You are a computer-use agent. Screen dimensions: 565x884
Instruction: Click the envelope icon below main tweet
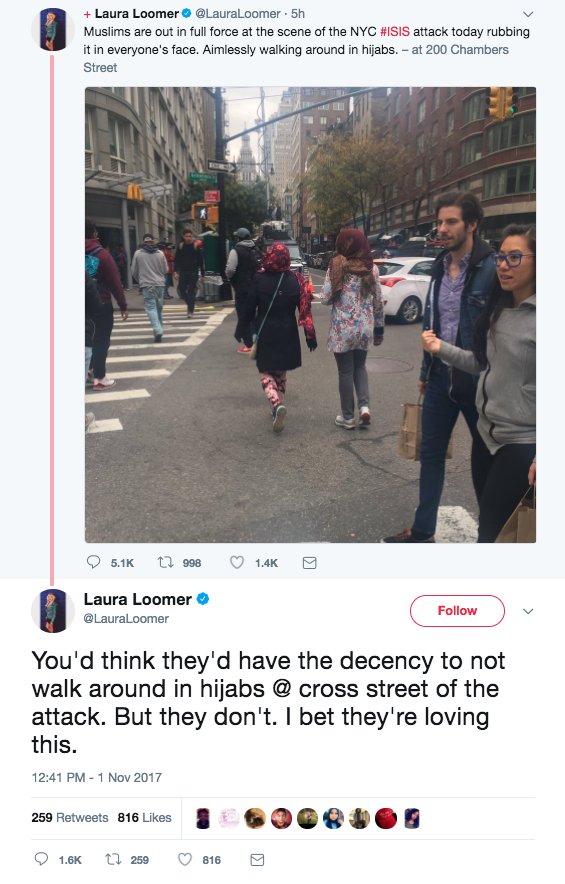(257, 860)
